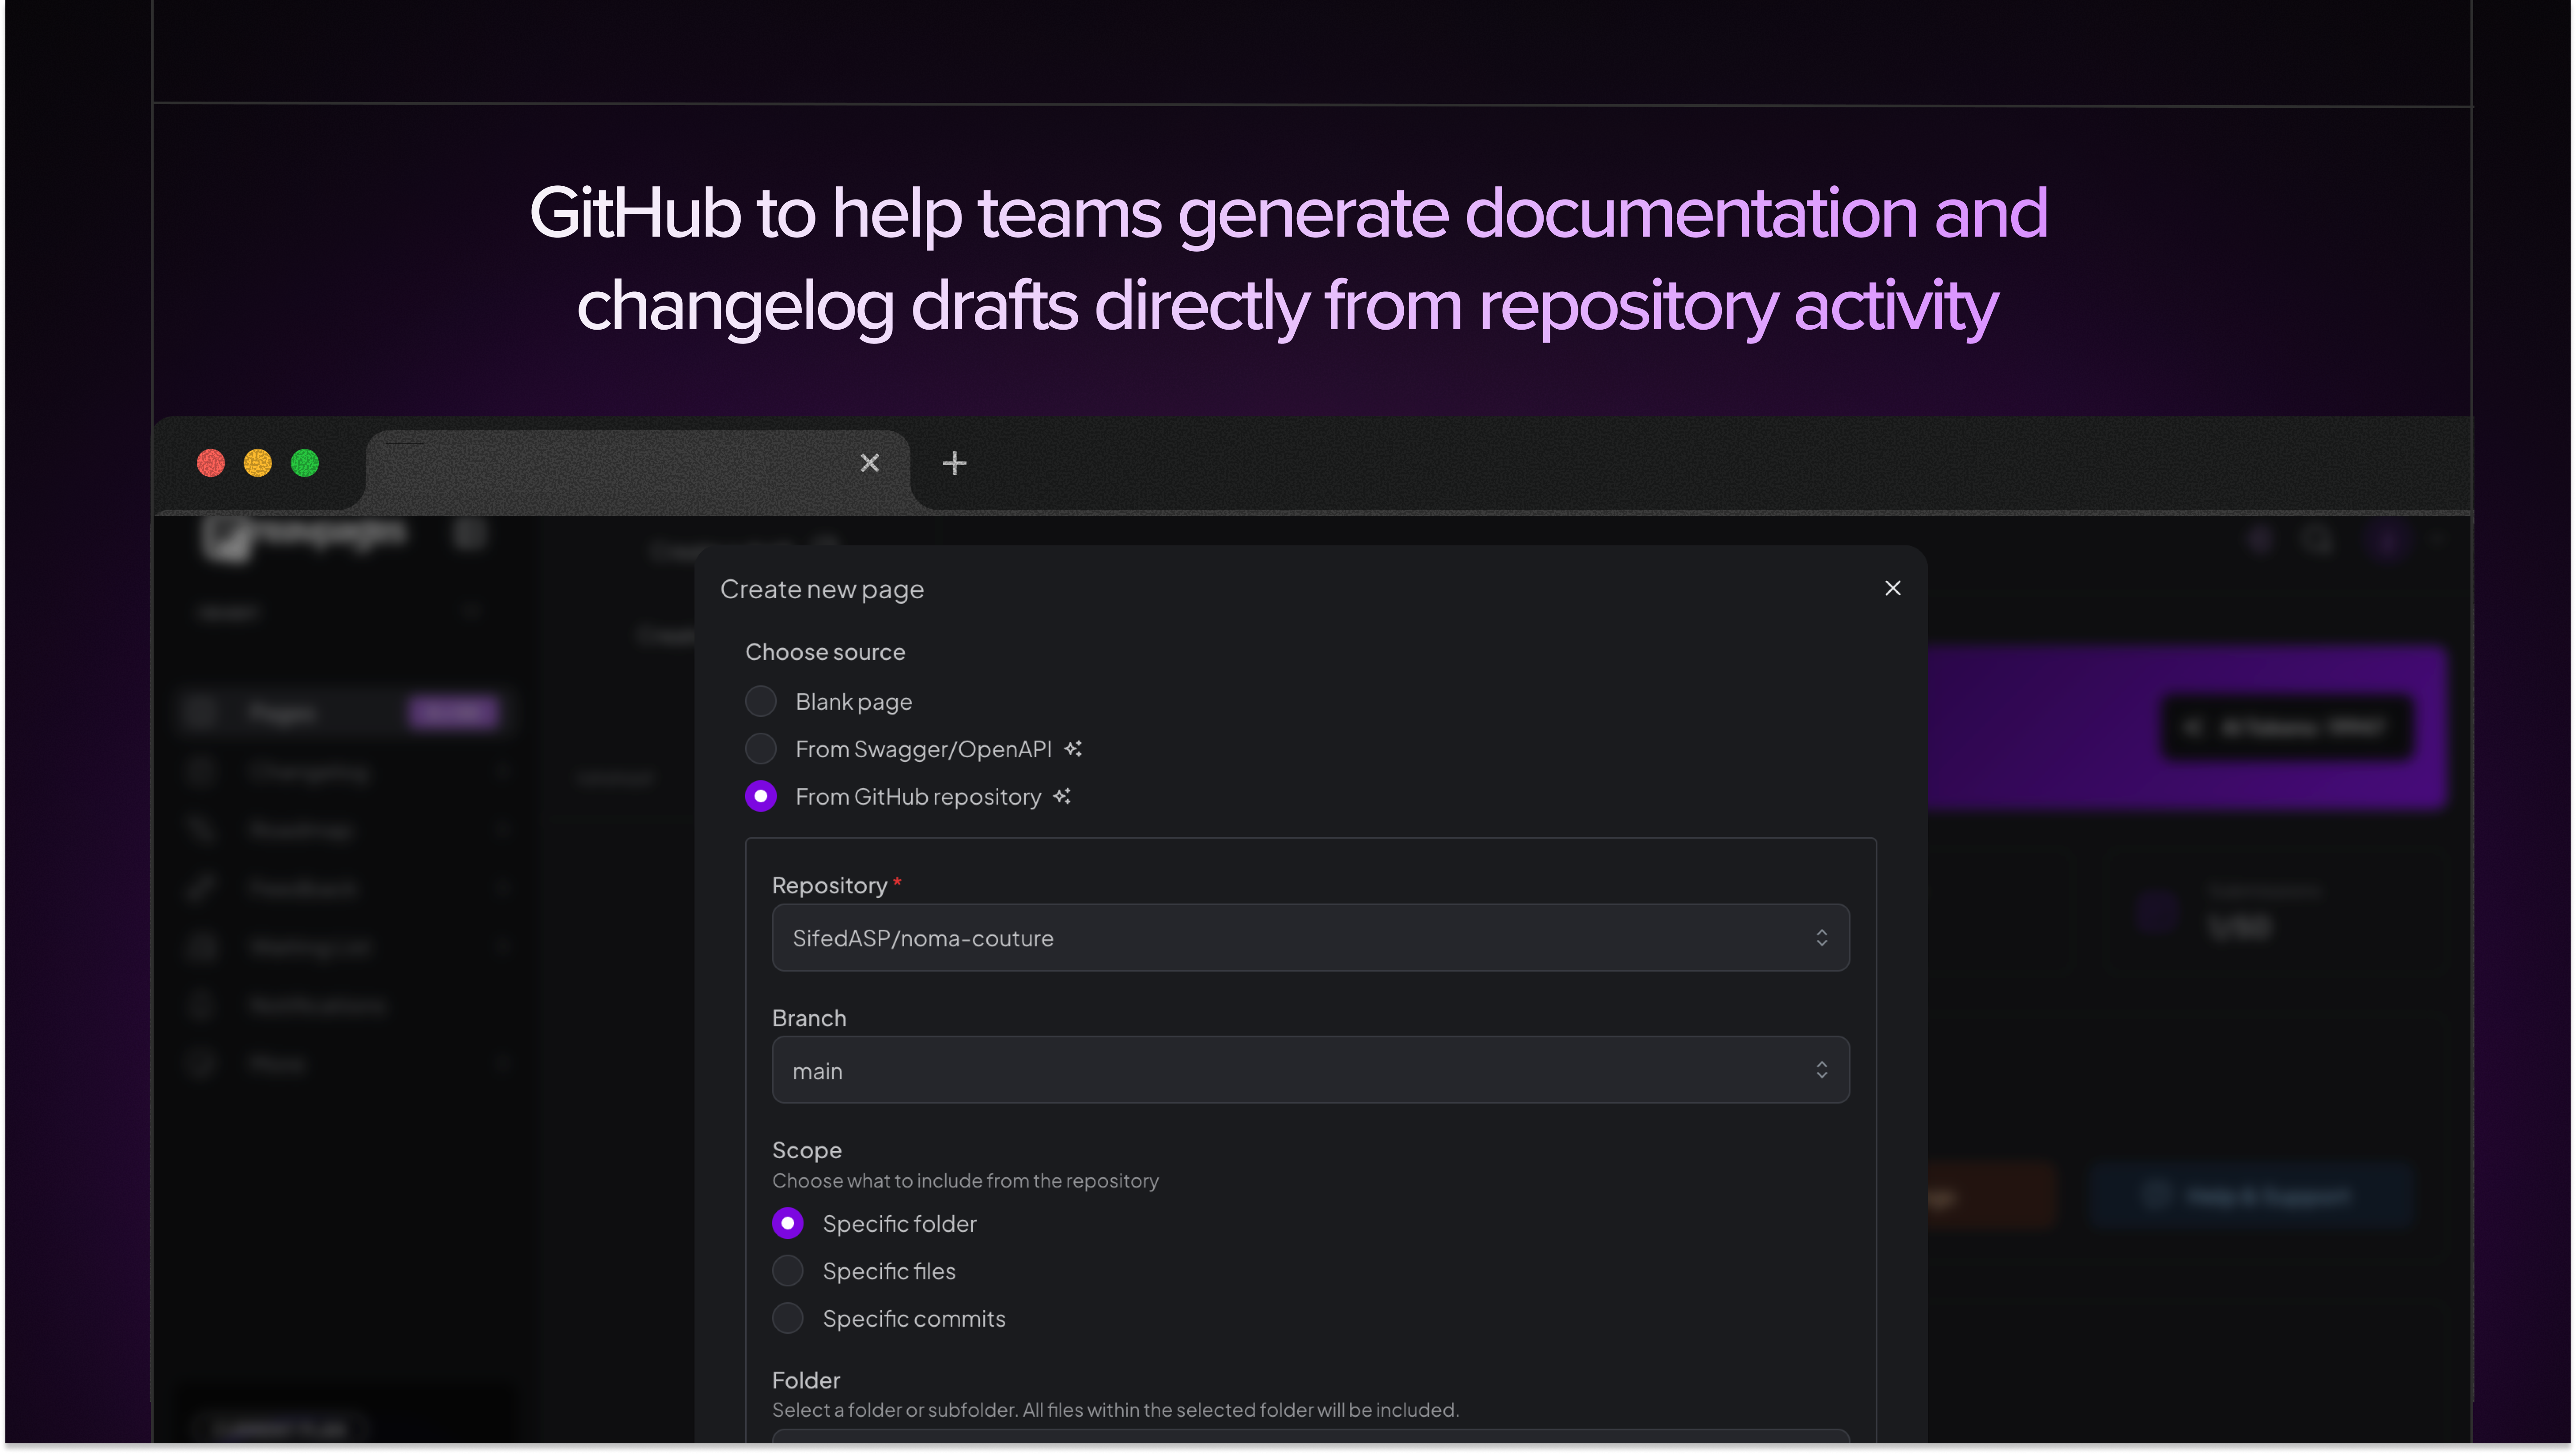Select the Blank page source option
Viewport: 2576px width, 1454px height.
(761, 701)
